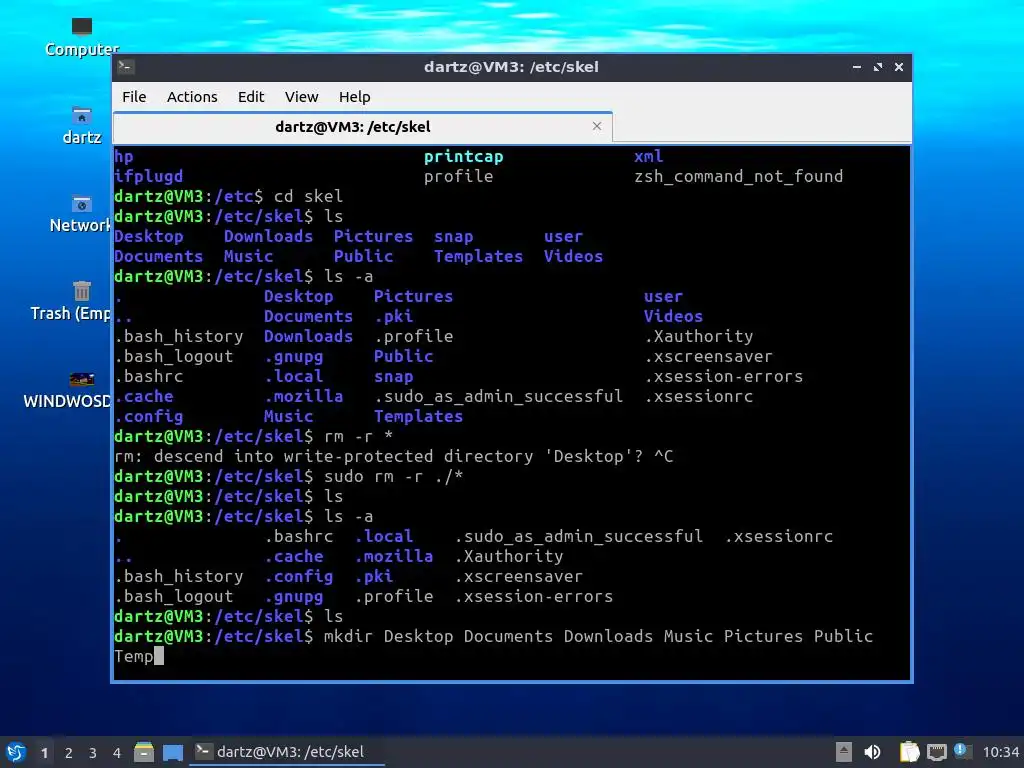Switch to virtual desktop 2
Screen dimensions: 1024x768
[x=69, y=753]
